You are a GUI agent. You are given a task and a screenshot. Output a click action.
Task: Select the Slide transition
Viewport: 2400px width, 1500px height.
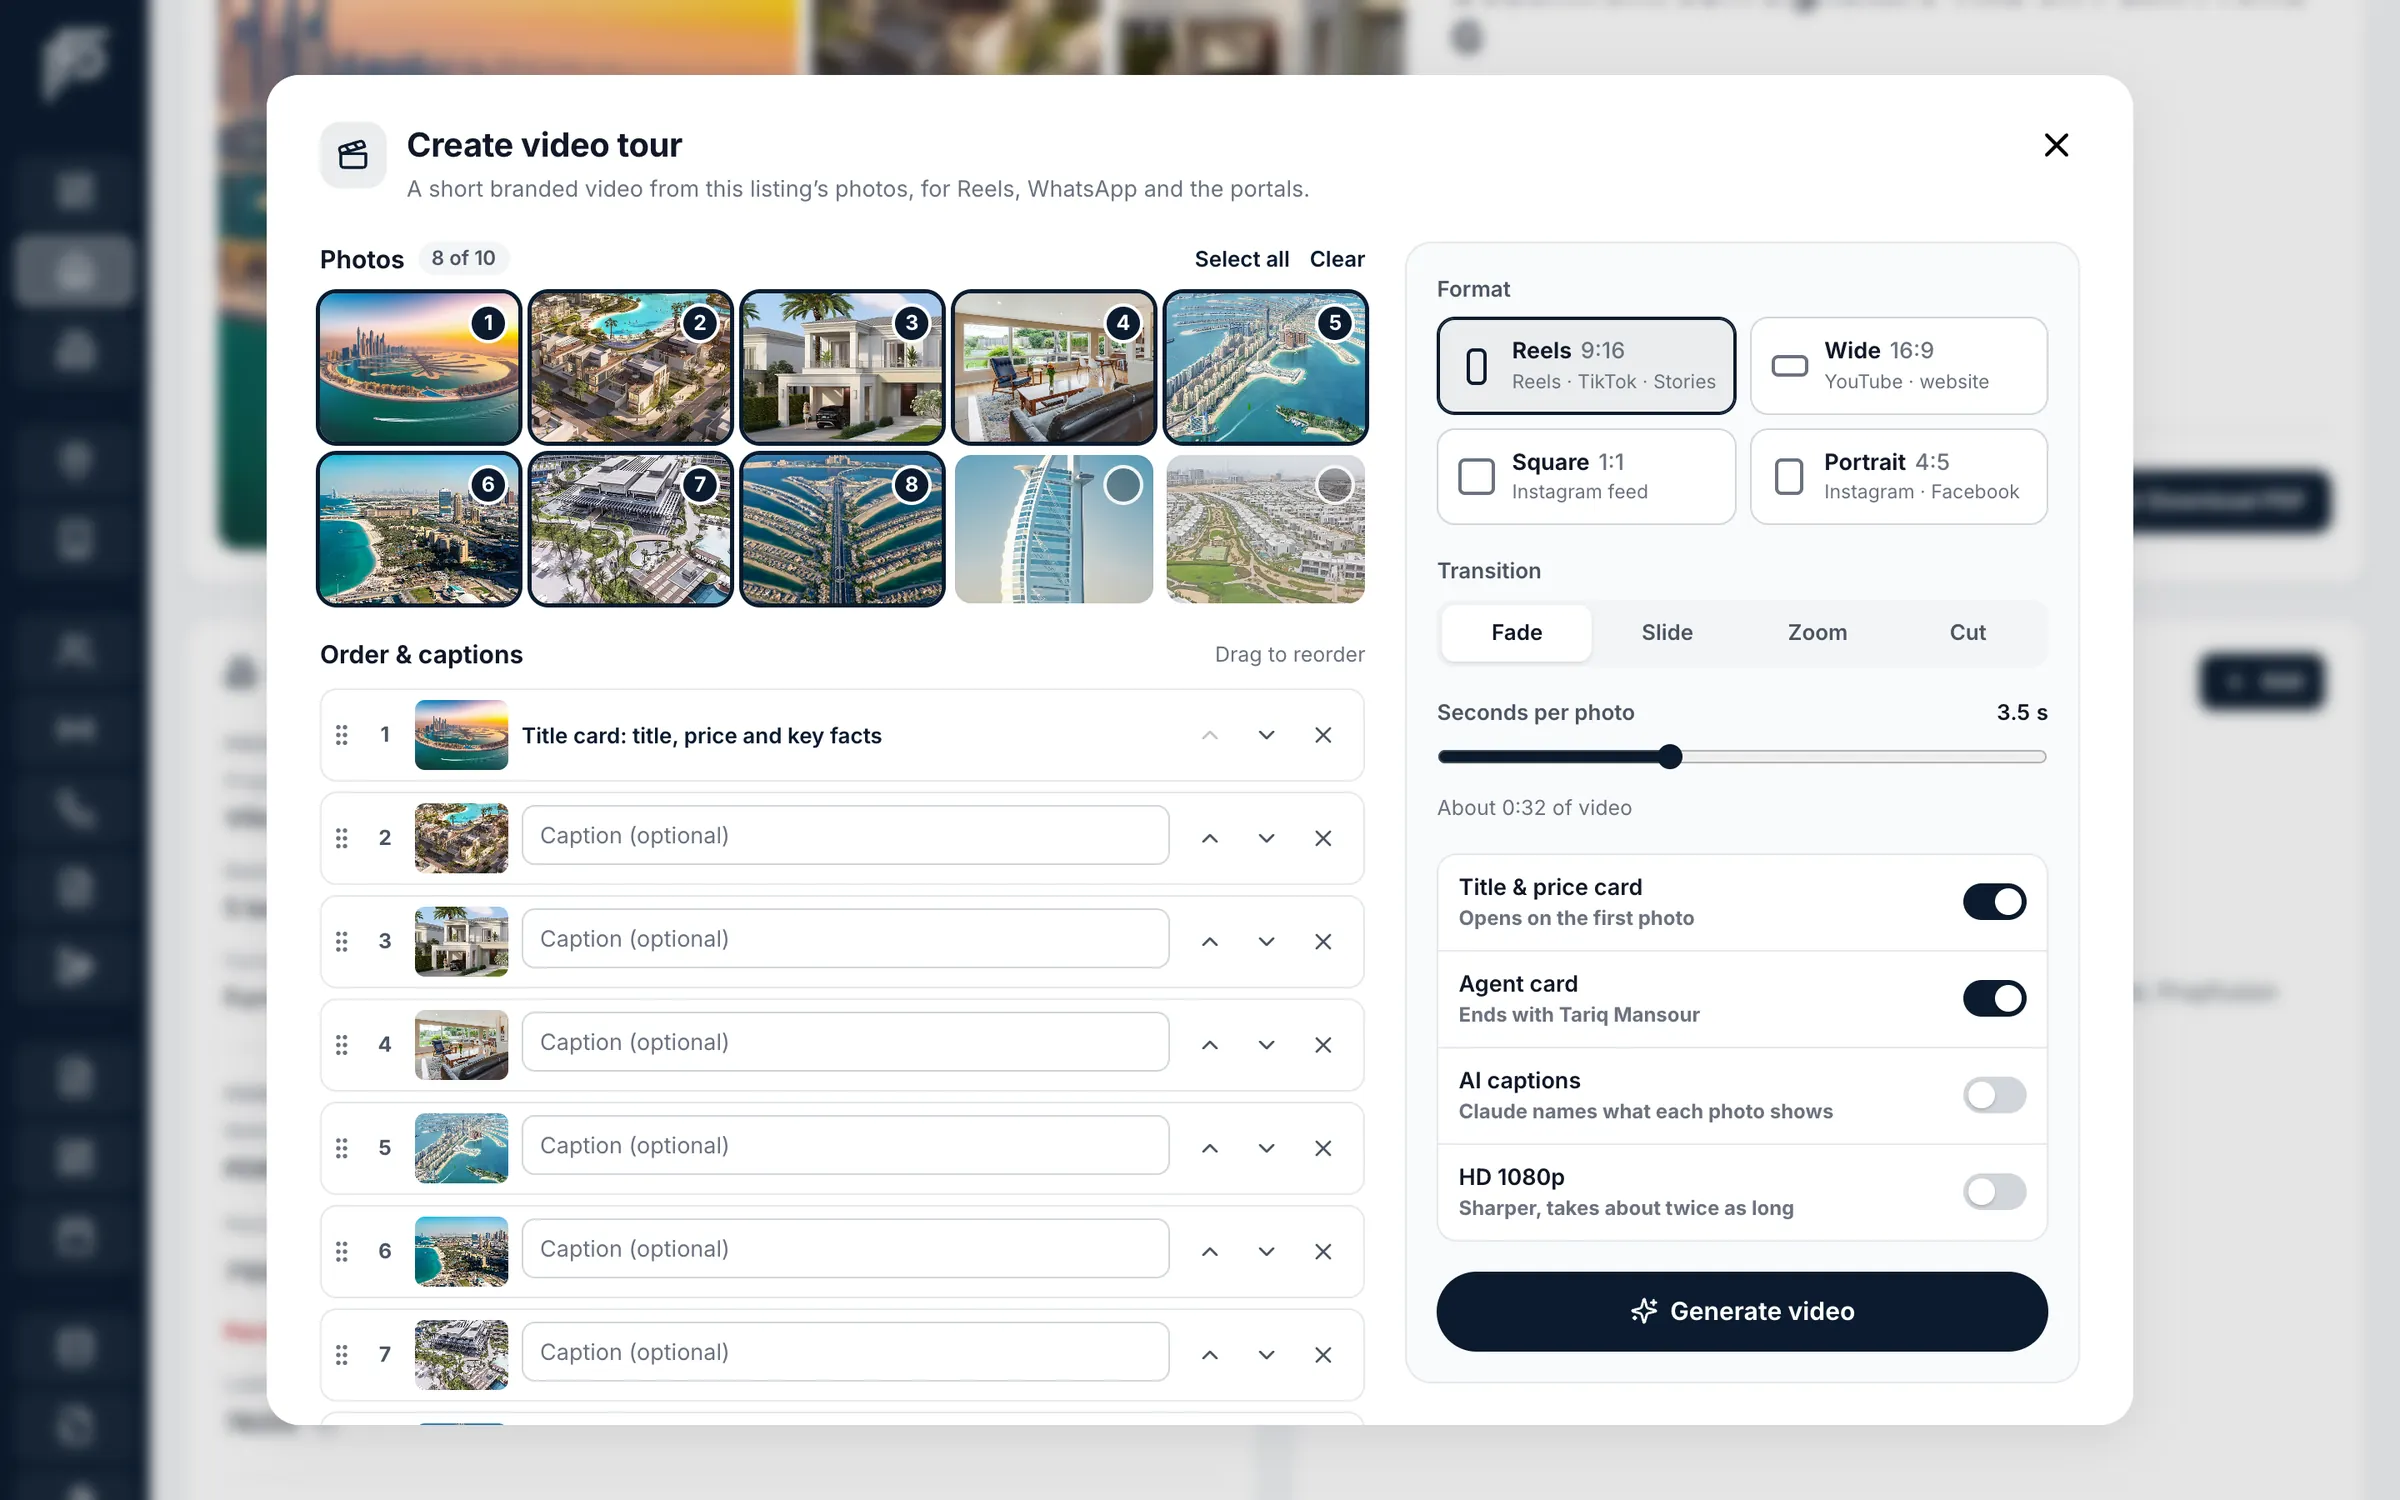(1667, 633)
